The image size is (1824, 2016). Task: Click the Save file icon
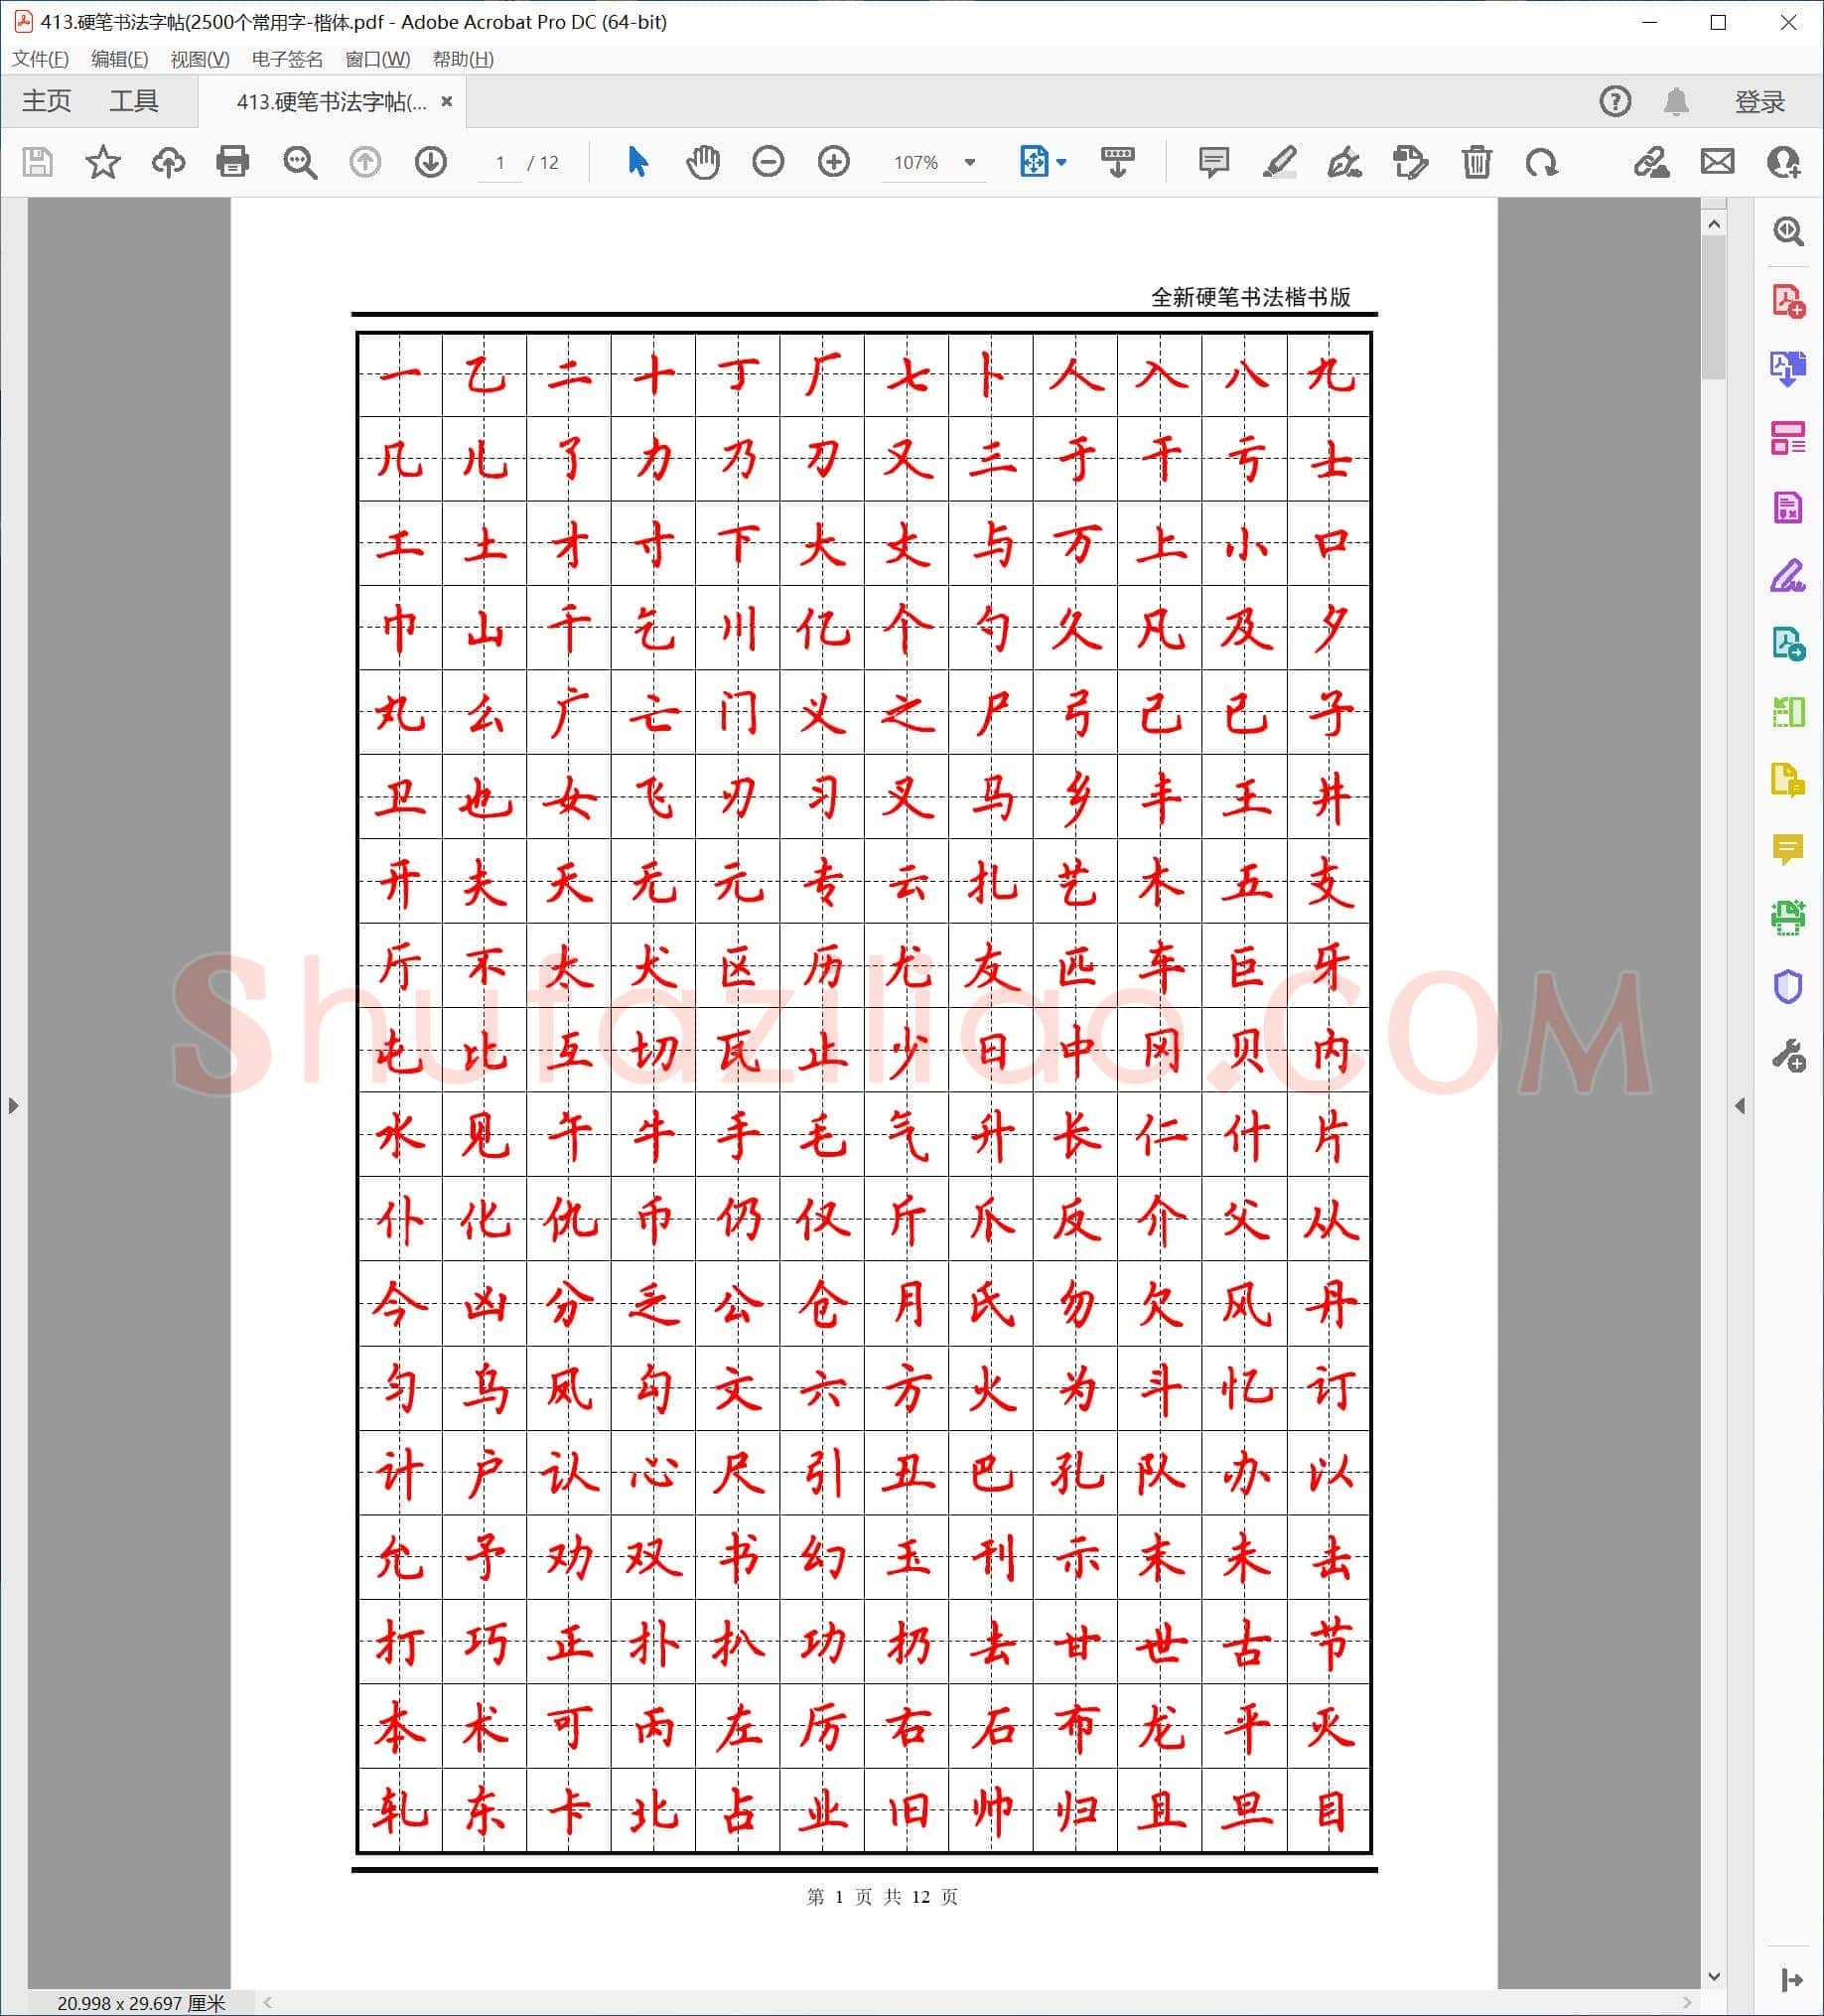coord(37,162)
